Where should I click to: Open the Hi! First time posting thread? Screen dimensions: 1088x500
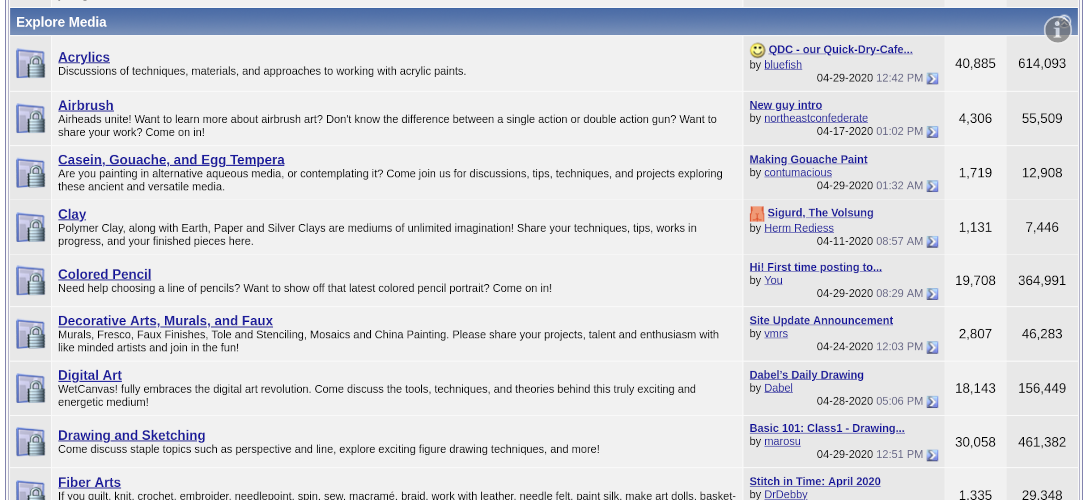(x=815, y=267)
